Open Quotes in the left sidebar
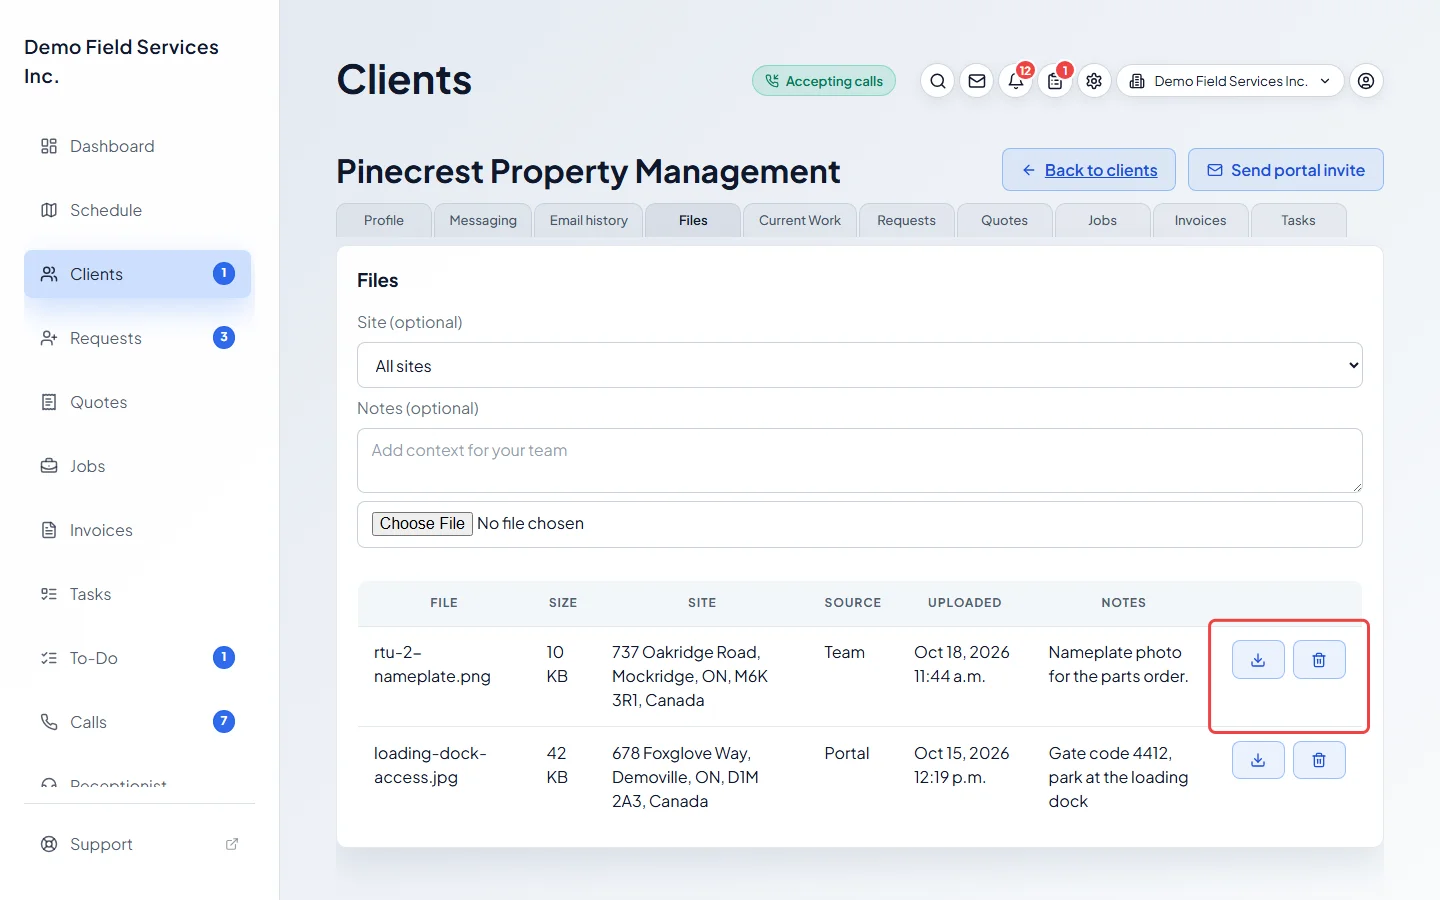Viewport: 1440px width, 900px height. 138,402
